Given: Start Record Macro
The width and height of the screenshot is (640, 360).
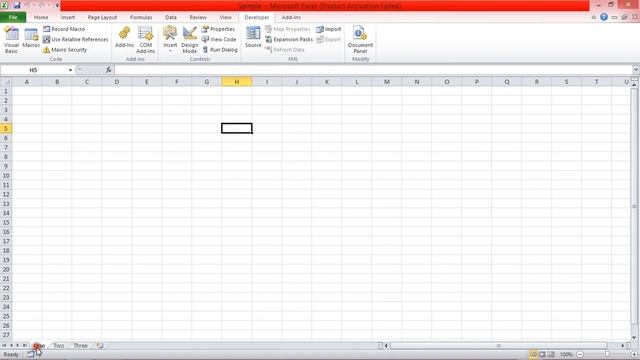Looking at the screenshot, I should pos(64,29).
